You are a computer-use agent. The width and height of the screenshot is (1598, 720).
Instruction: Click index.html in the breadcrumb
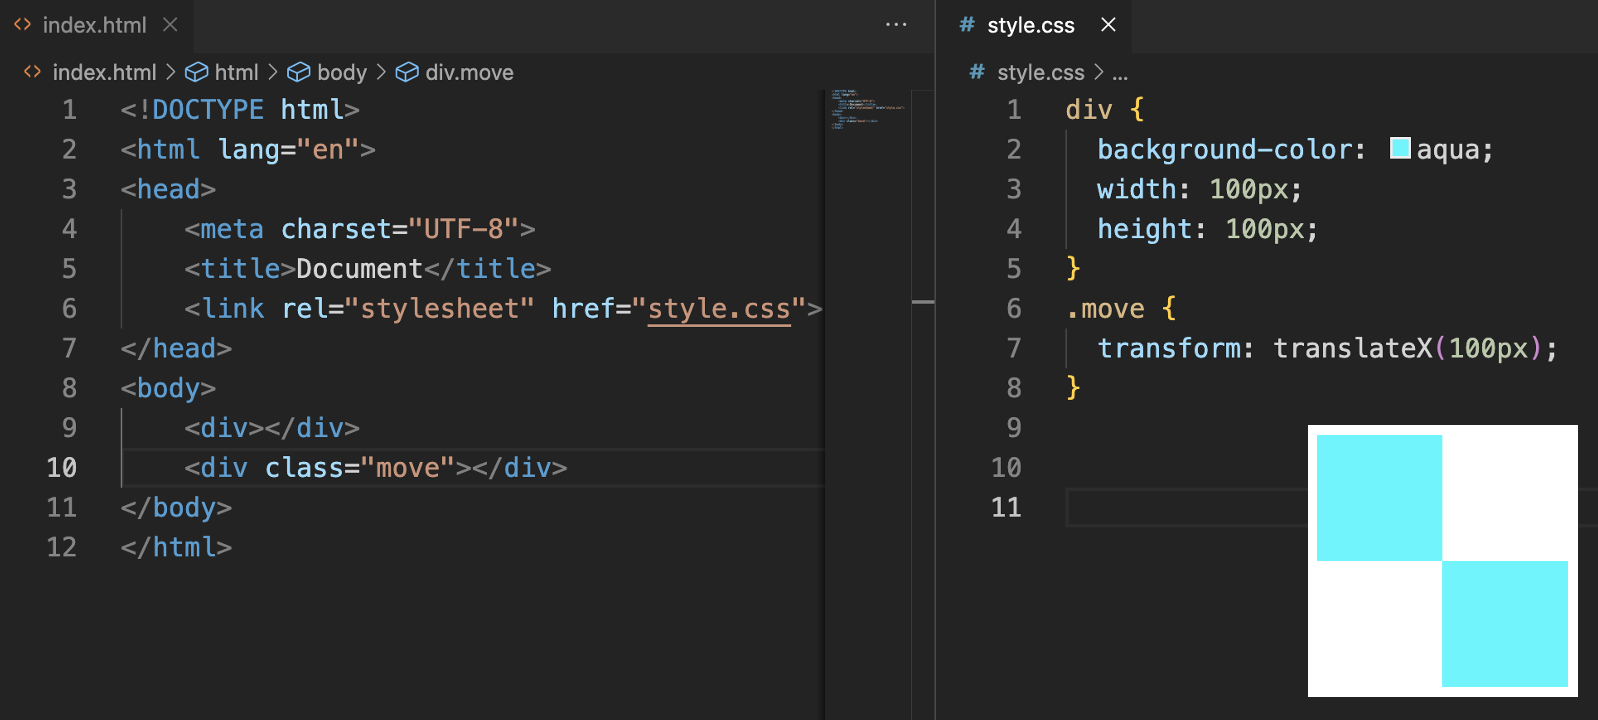pos(104,72)
